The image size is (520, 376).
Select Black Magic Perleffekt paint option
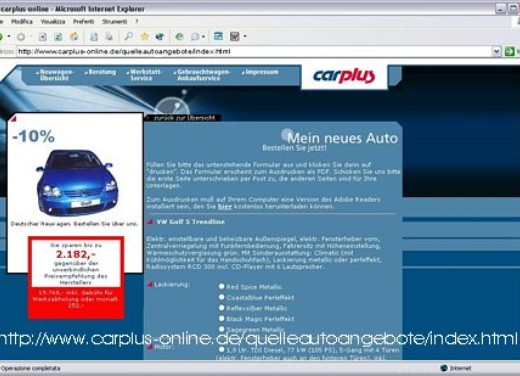221,318
